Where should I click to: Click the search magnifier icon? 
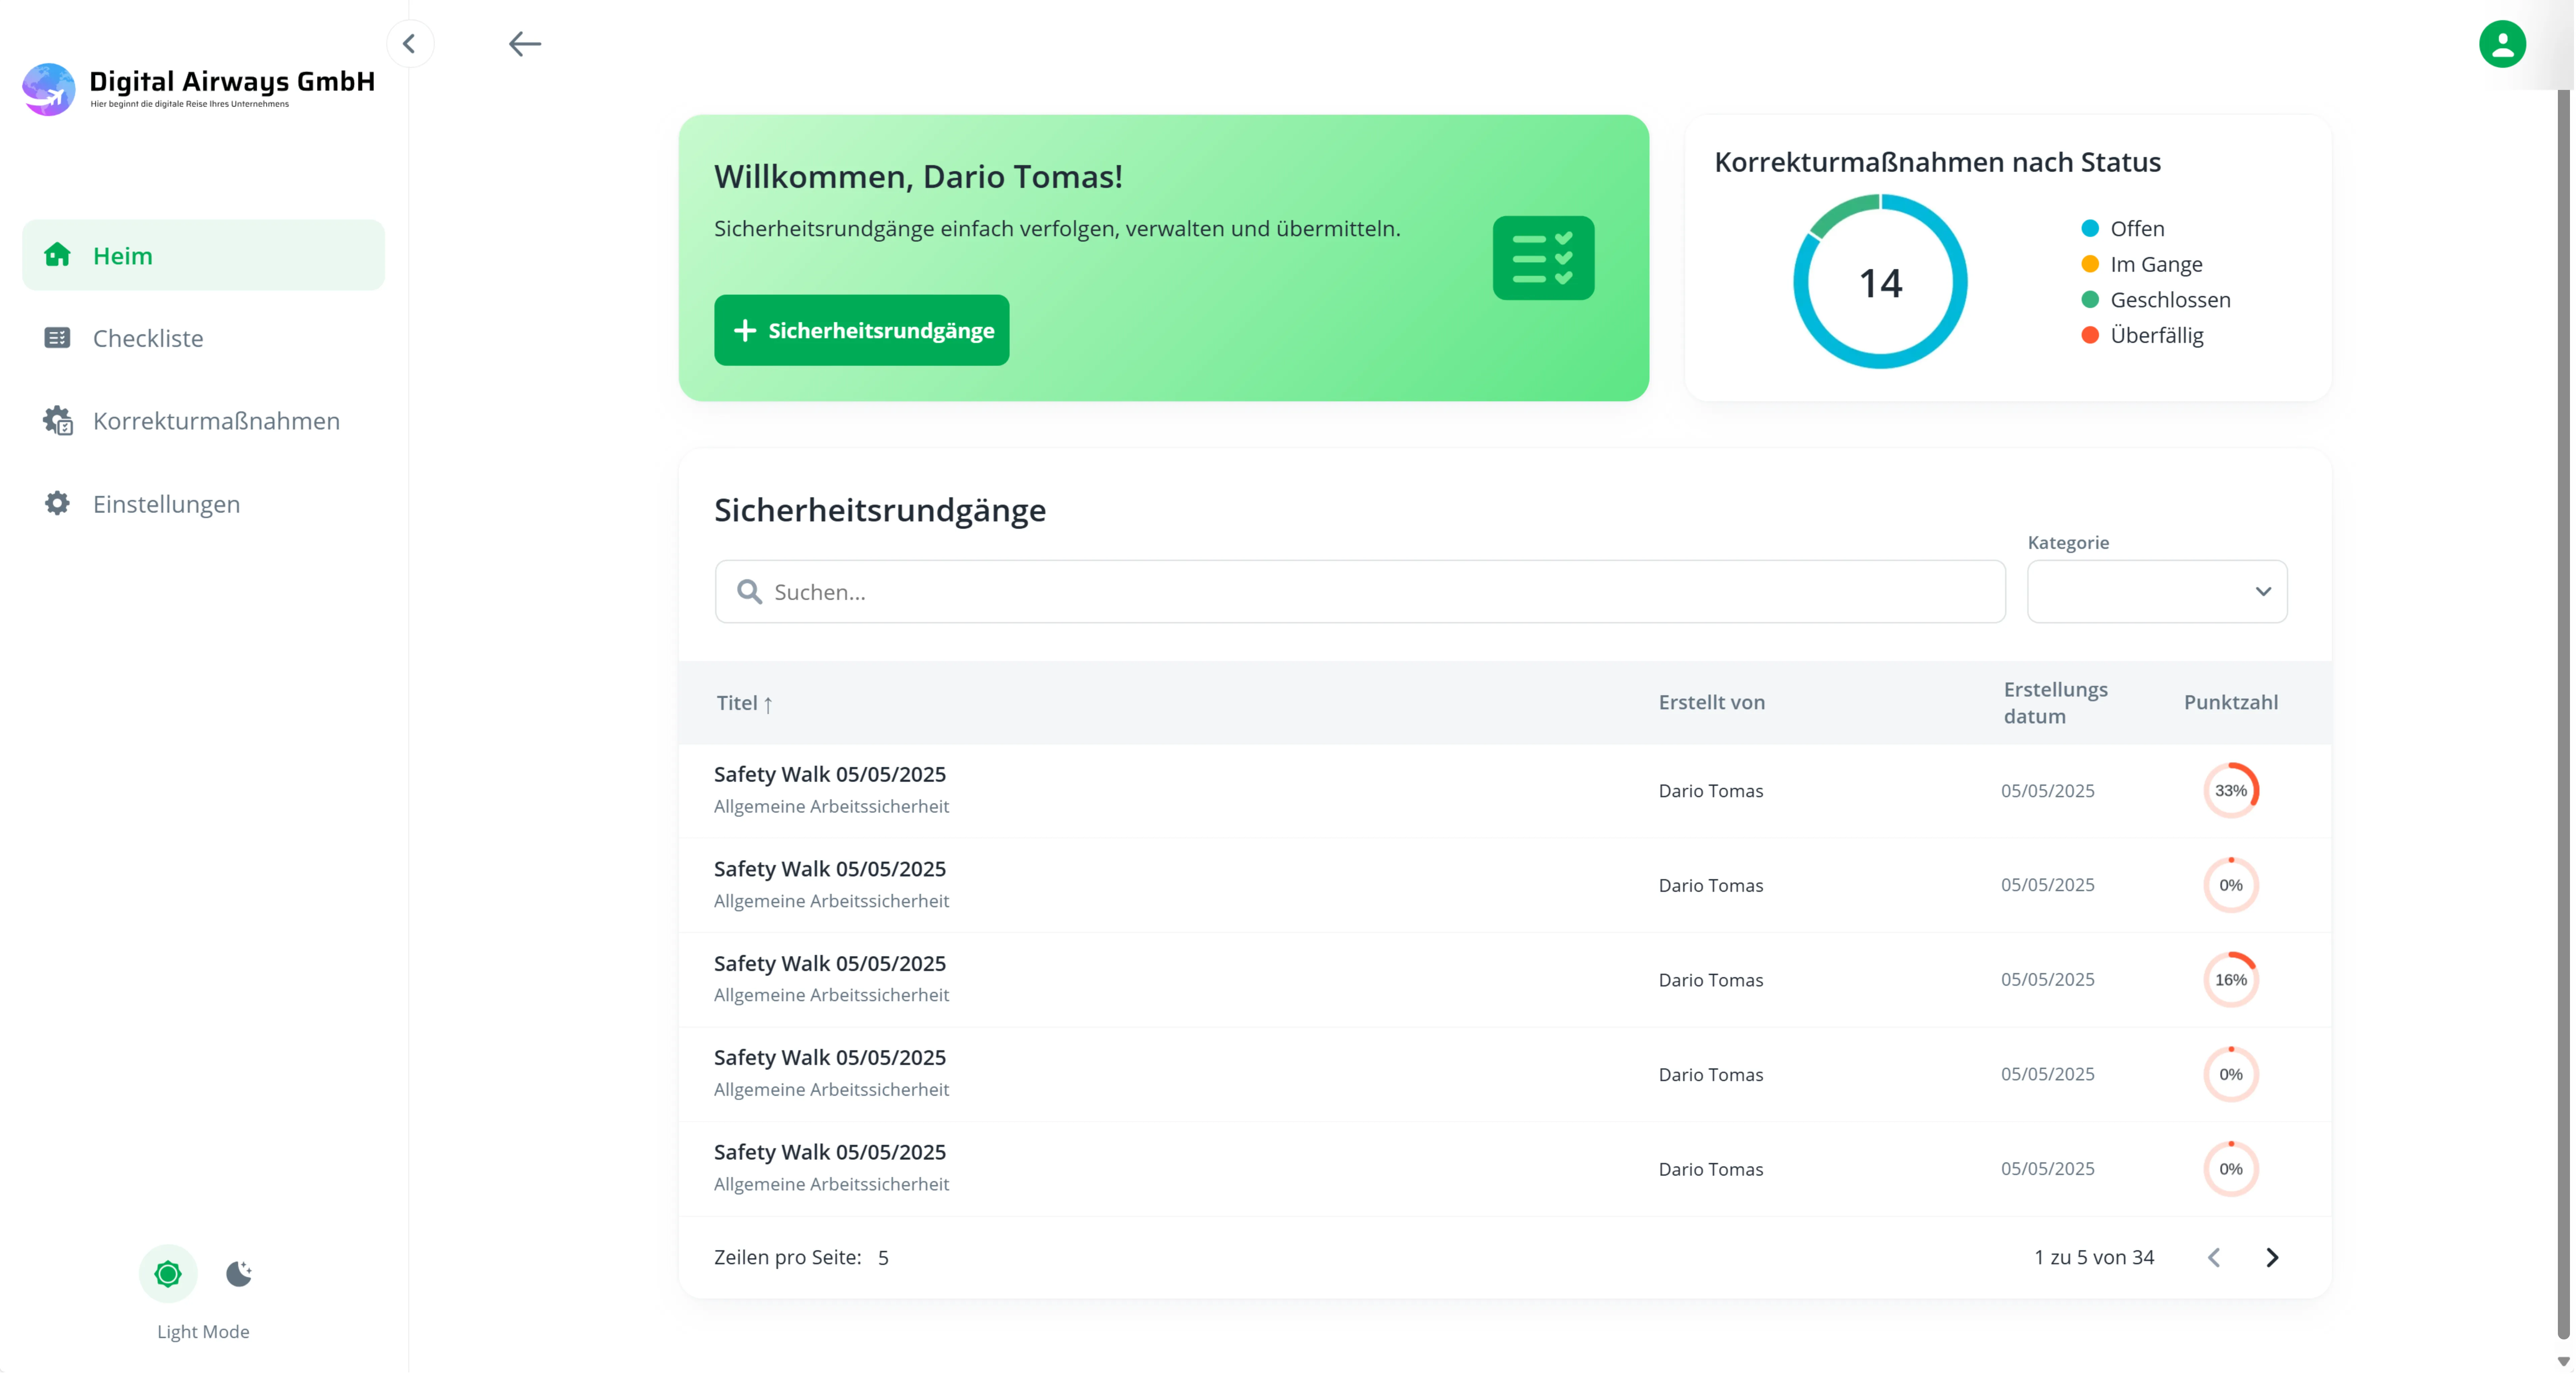[x=749, y=592]
